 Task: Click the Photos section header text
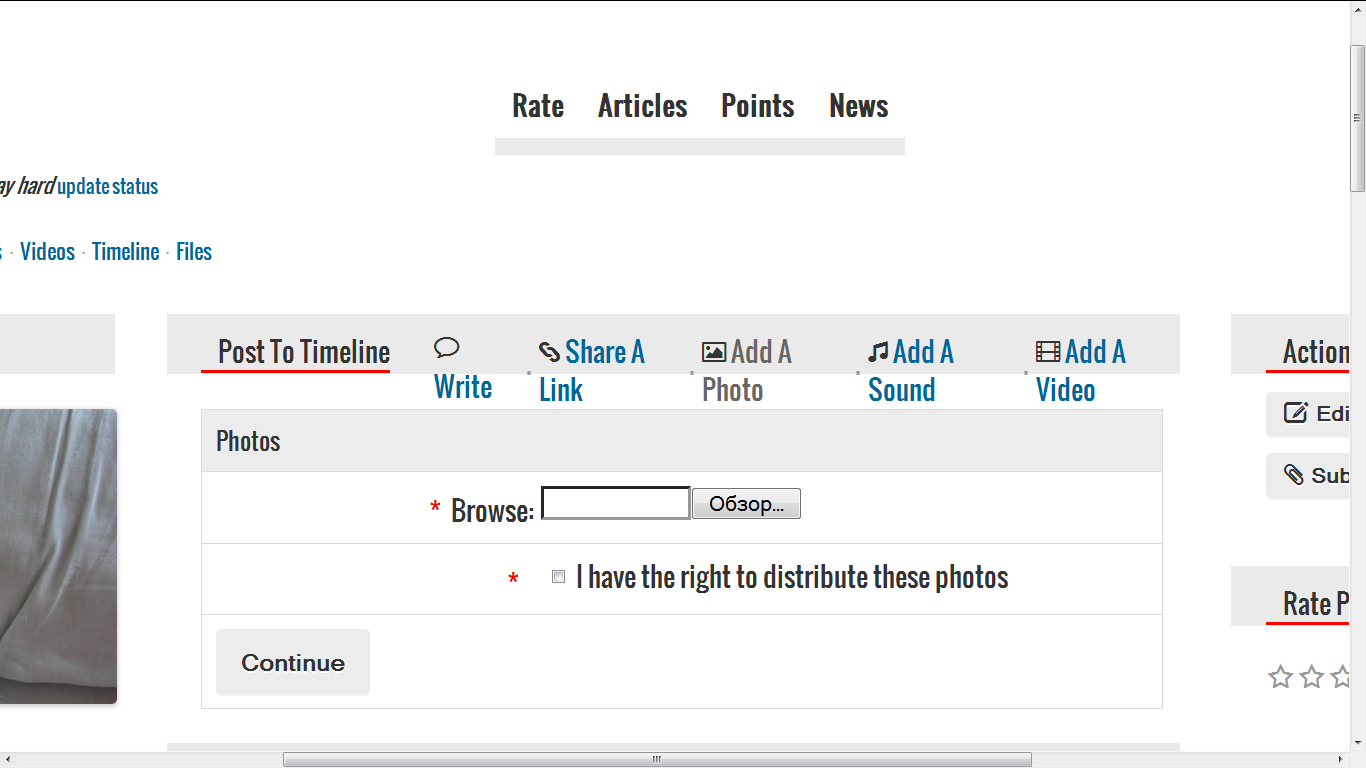pyautogui.click(x=248, y=441)
